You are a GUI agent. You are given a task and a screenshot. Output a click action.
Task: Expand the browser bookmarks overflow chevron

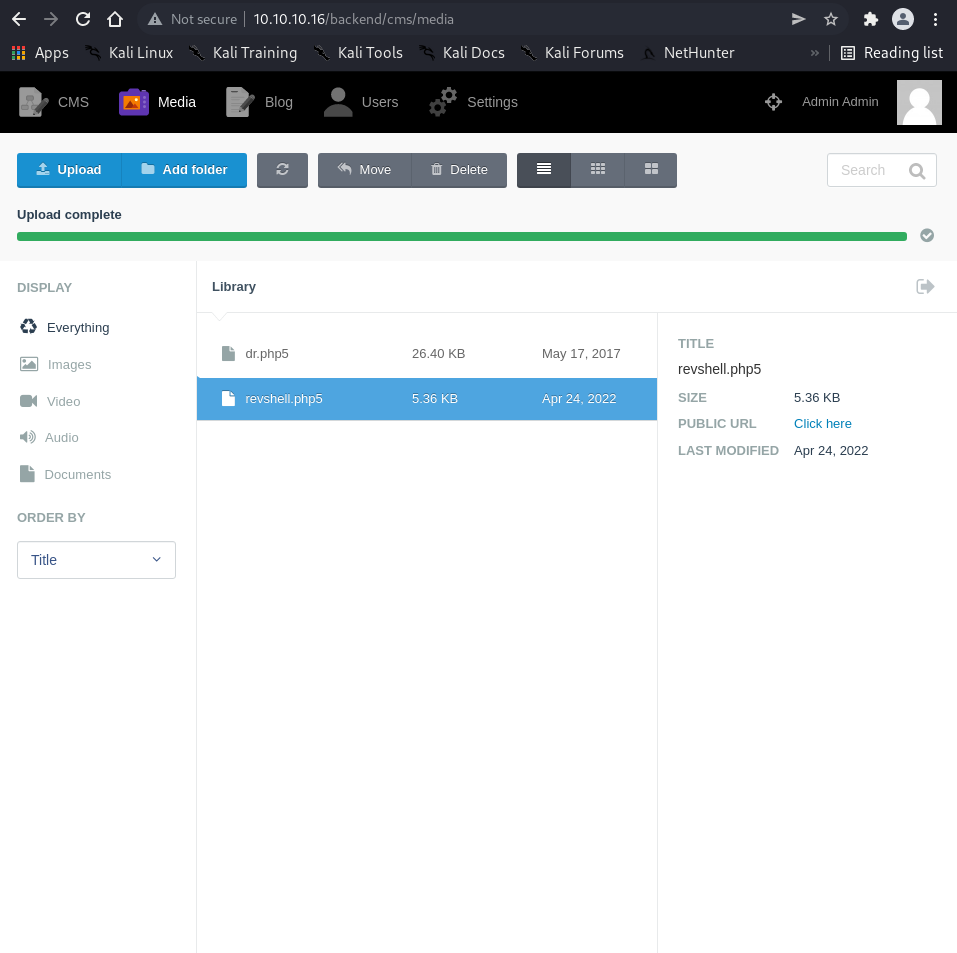click(815, 52)
